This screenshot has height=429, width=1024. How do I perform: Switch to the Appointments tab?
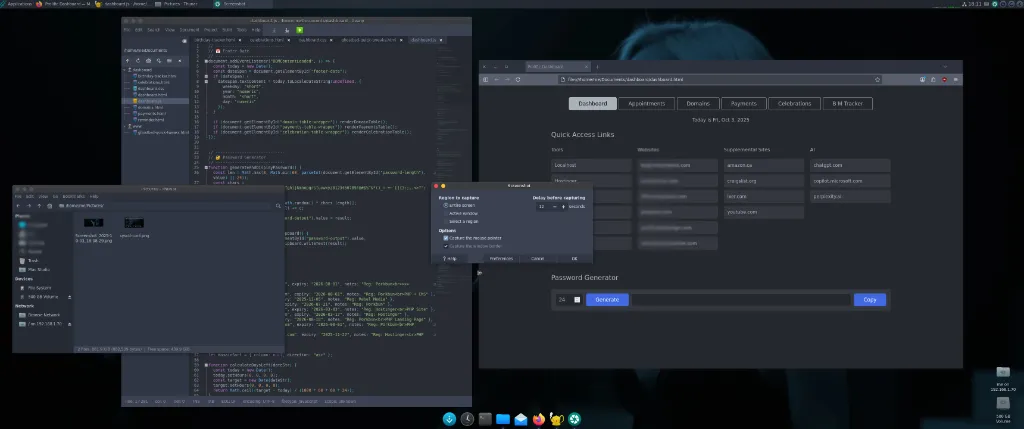648,103
